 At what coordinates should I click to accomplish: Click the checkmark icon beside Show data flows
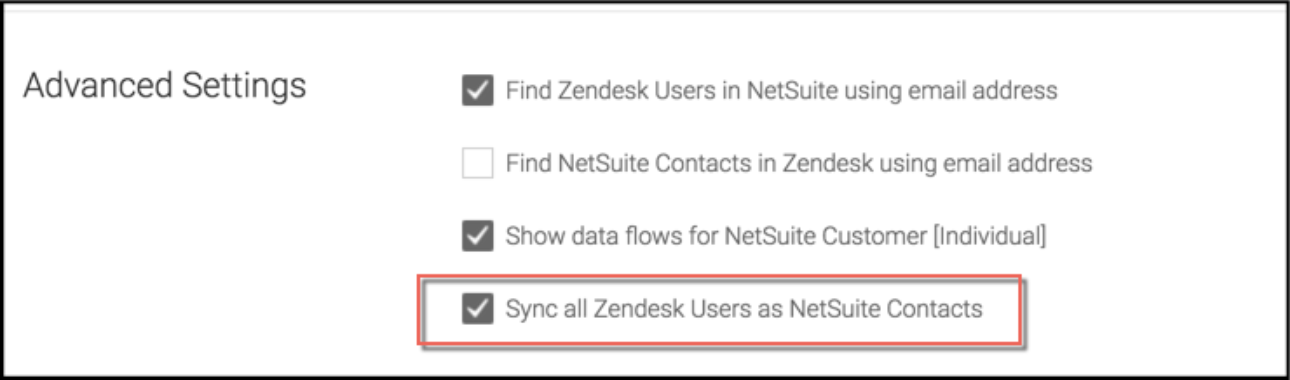477,237
